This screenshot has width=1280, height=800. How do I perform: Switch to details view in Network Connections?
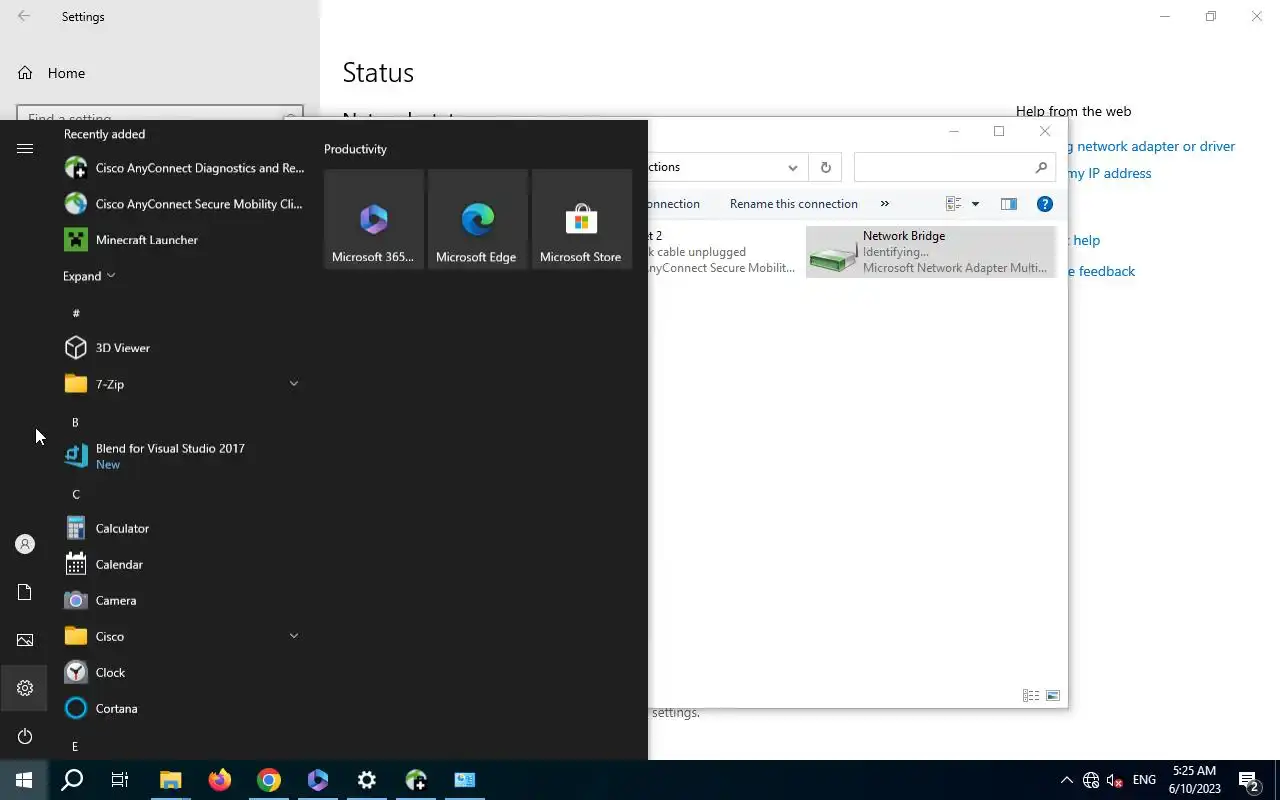click(1031, 695)
